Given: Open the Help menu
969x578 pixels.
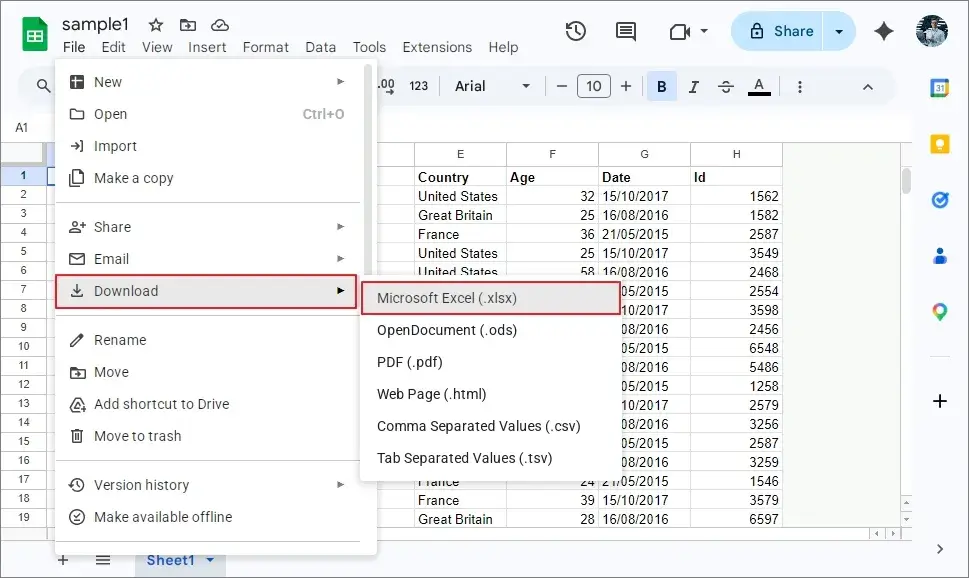Looking at the screenshot, I should click(503, 47).
